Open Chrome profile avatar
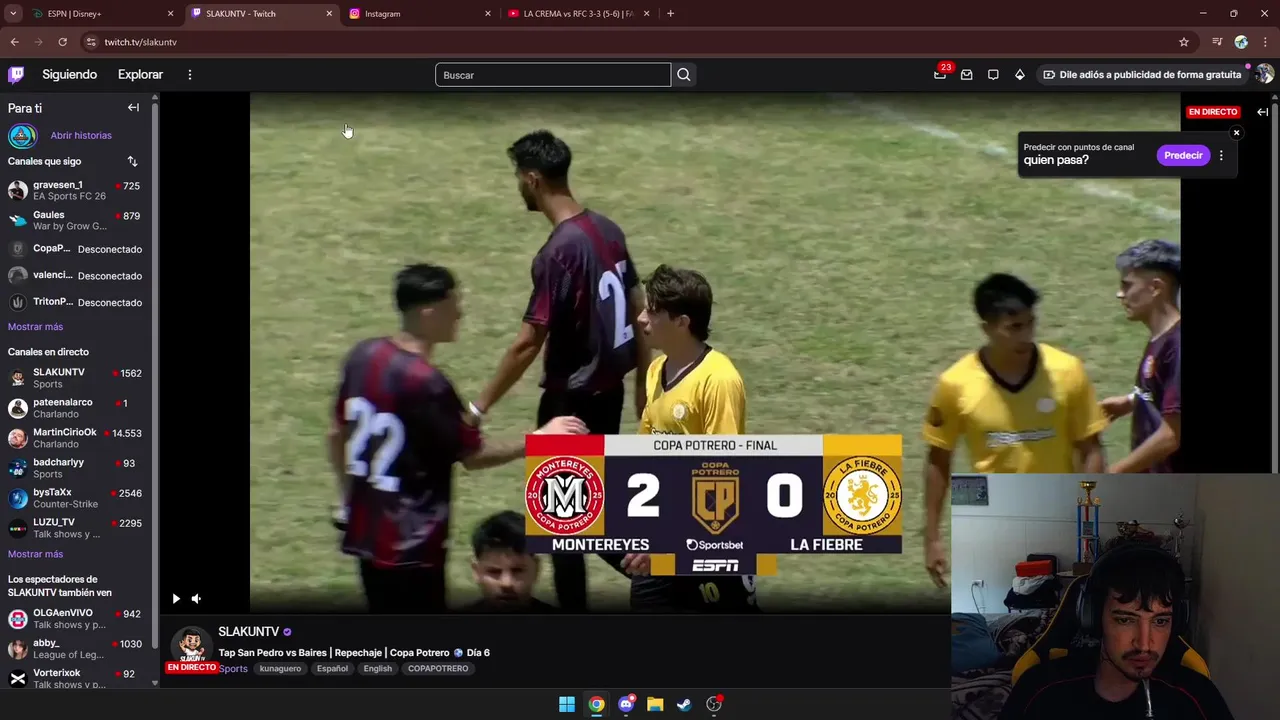The width and height of the screenshot is (1280, 720). click(x=1241, y=42)
